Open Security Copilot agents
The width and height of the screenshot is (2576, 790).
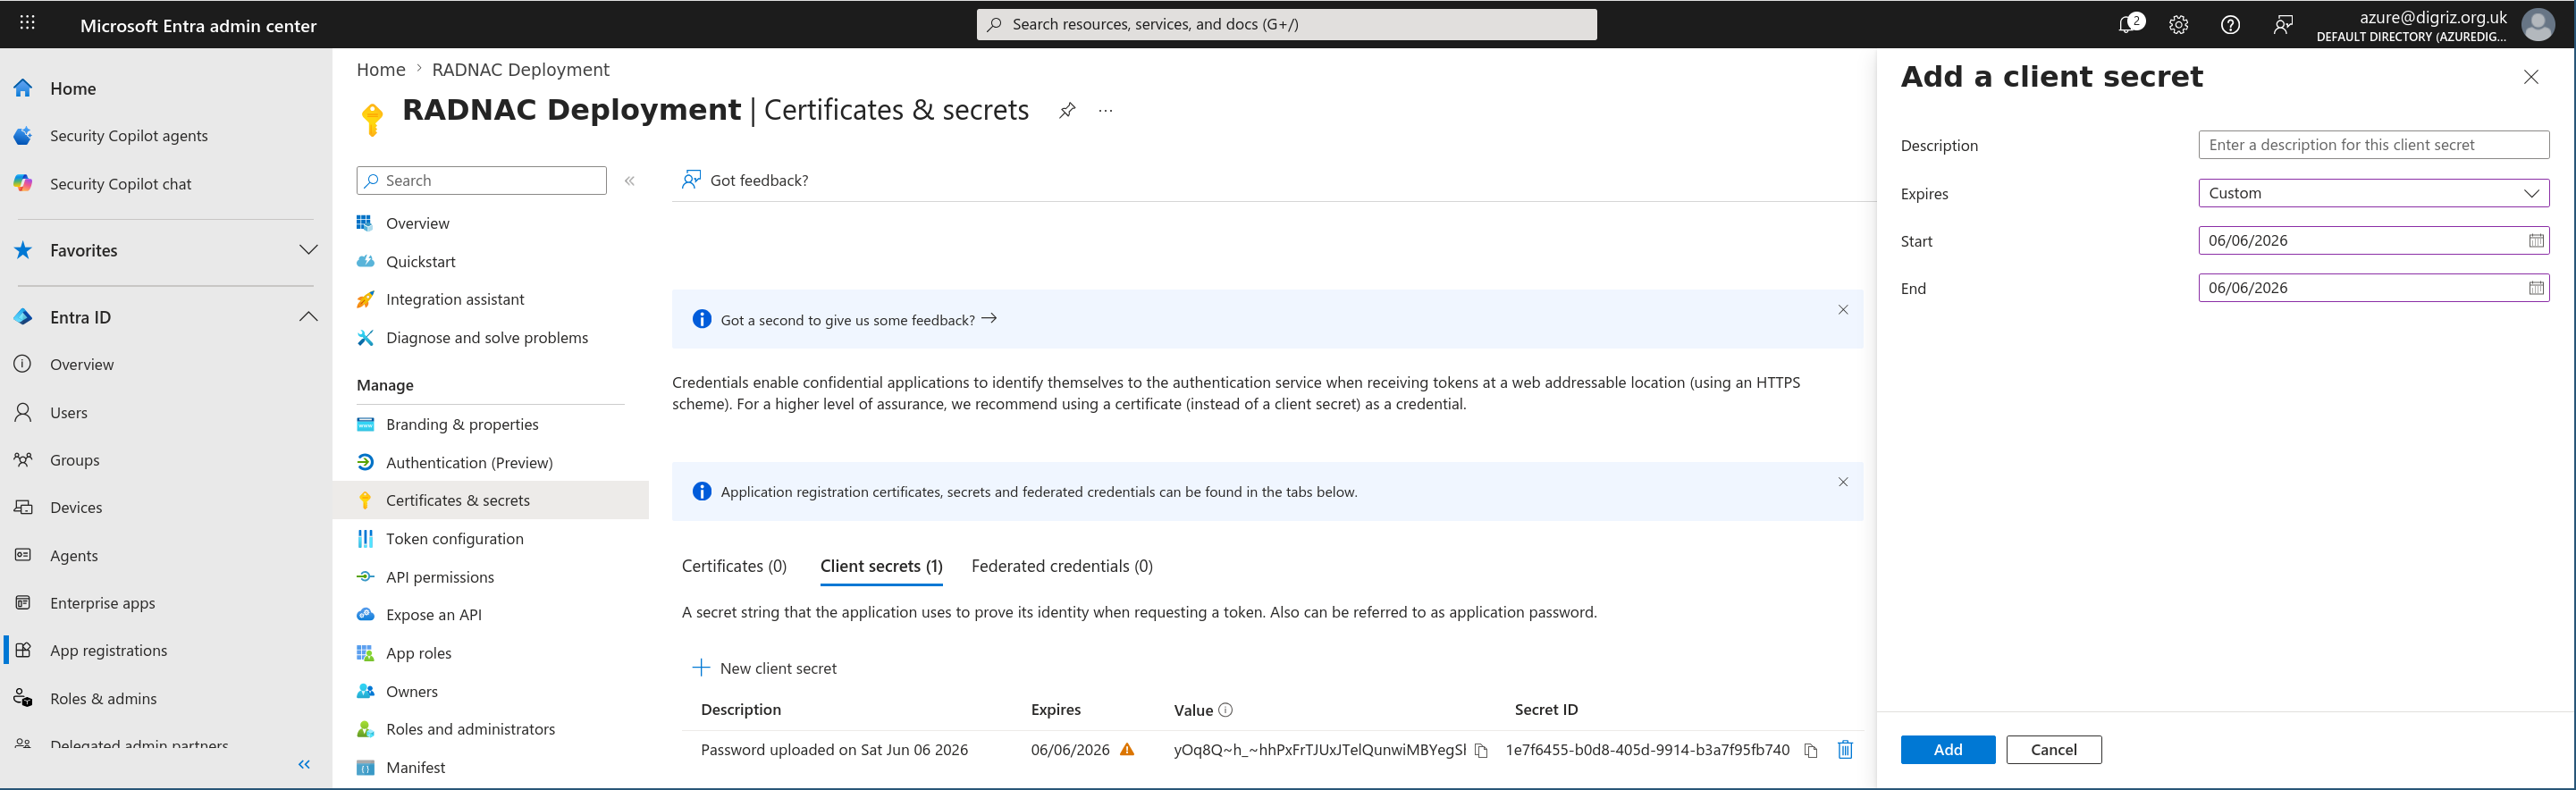click(128, 136)
